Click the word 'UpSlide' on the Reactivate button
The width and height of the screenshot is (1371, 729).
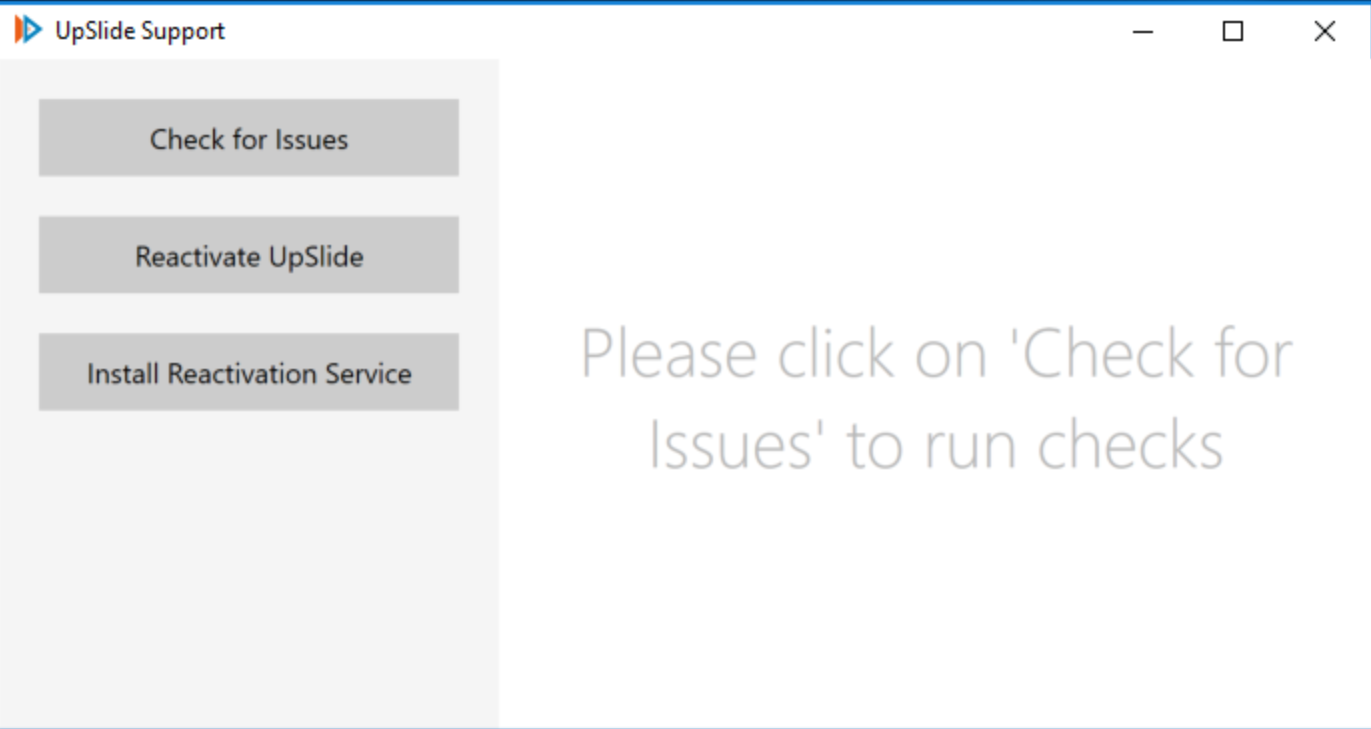coord(315,257)
